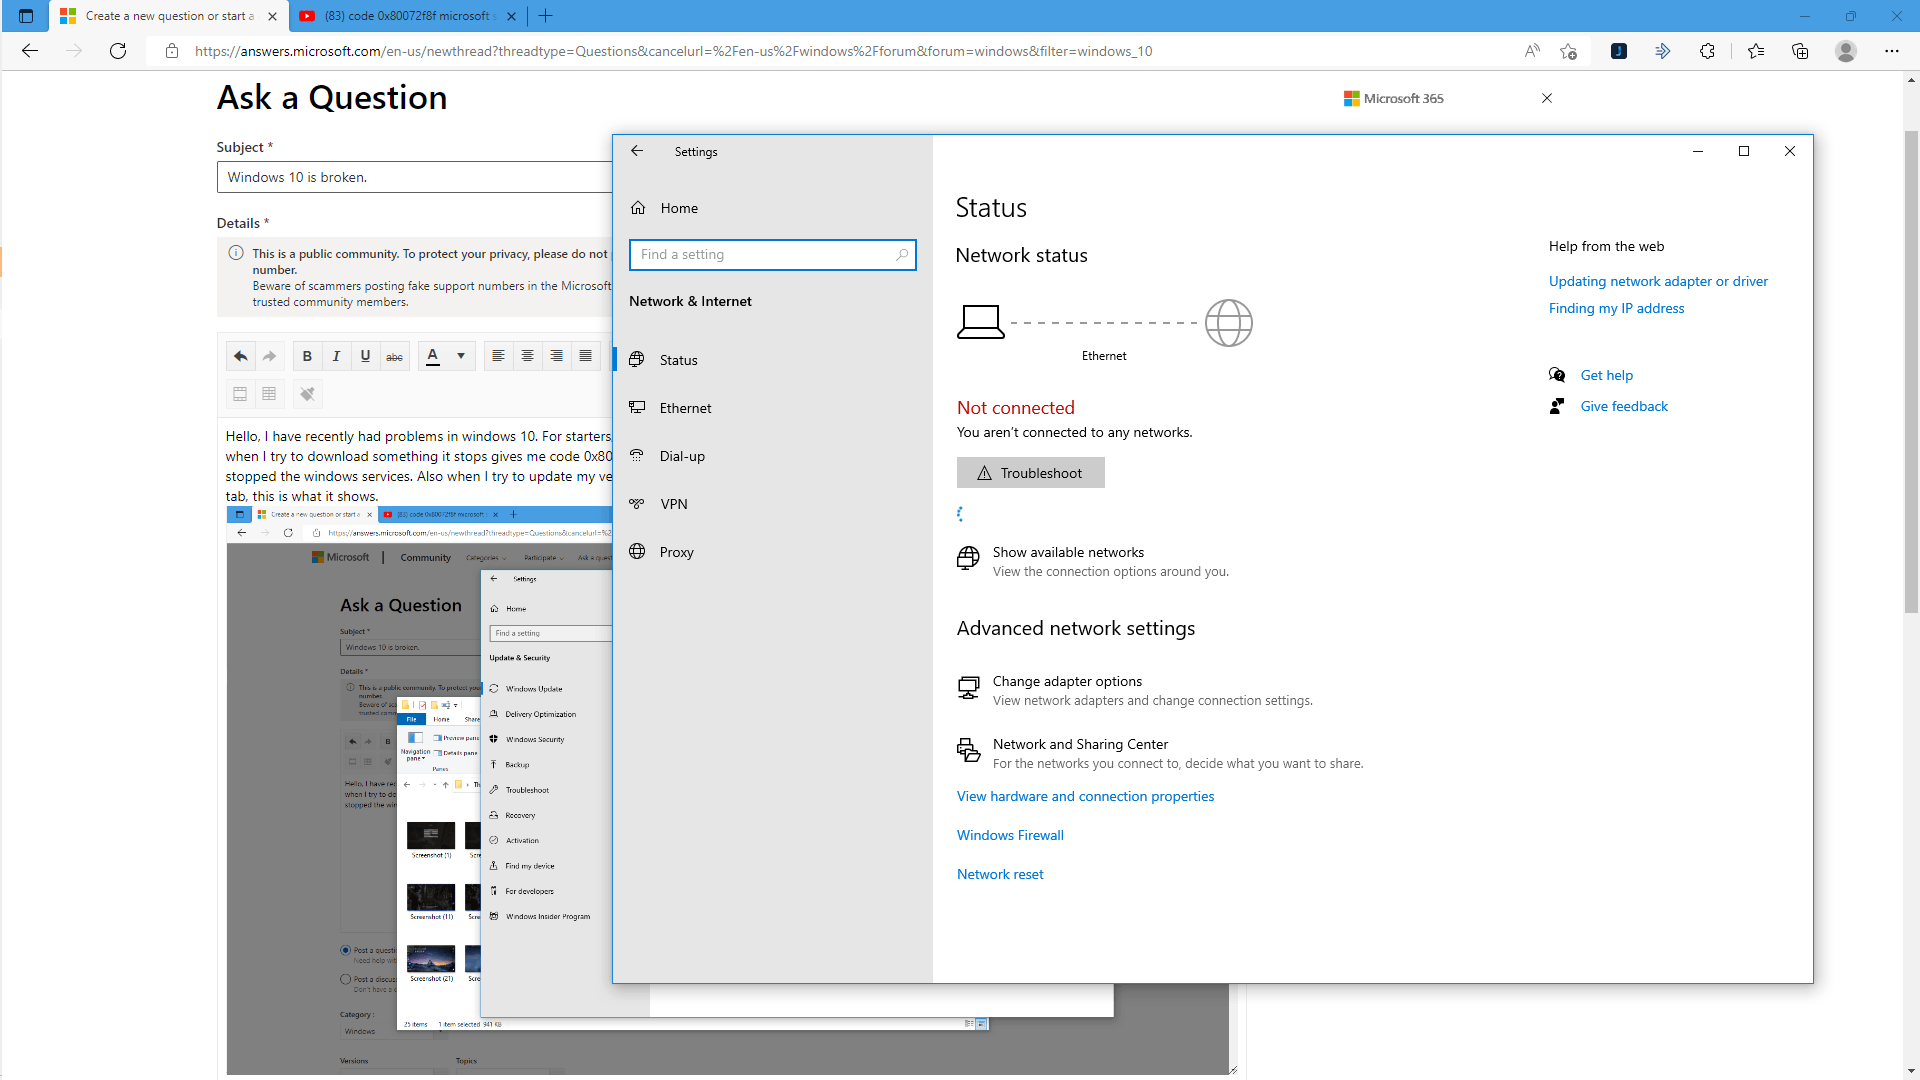Click the insert table icon in editor toolbar
The height and width of the screenshot is (1080, 1920).
pos(269,394)
